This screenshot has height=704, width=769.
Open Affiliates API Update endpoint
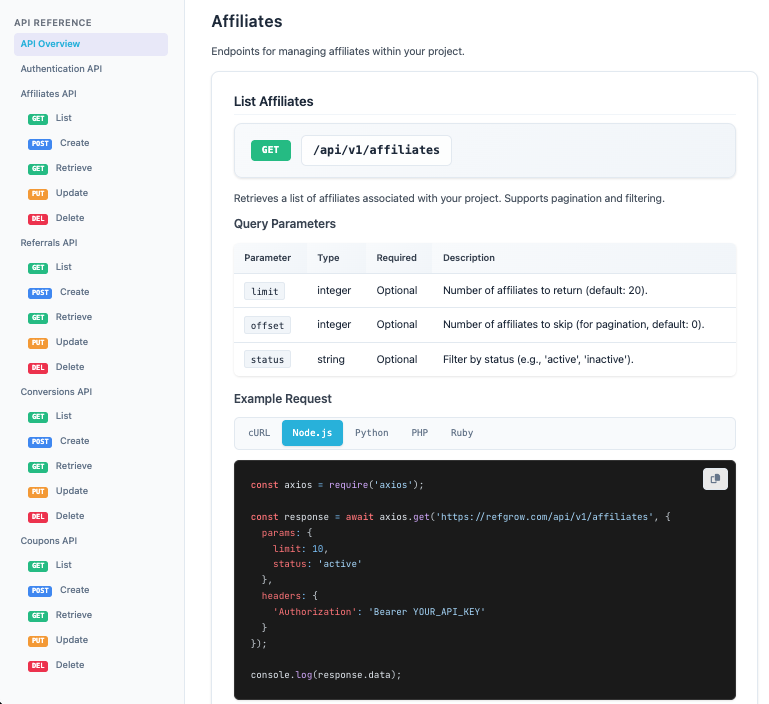point(58,193)
